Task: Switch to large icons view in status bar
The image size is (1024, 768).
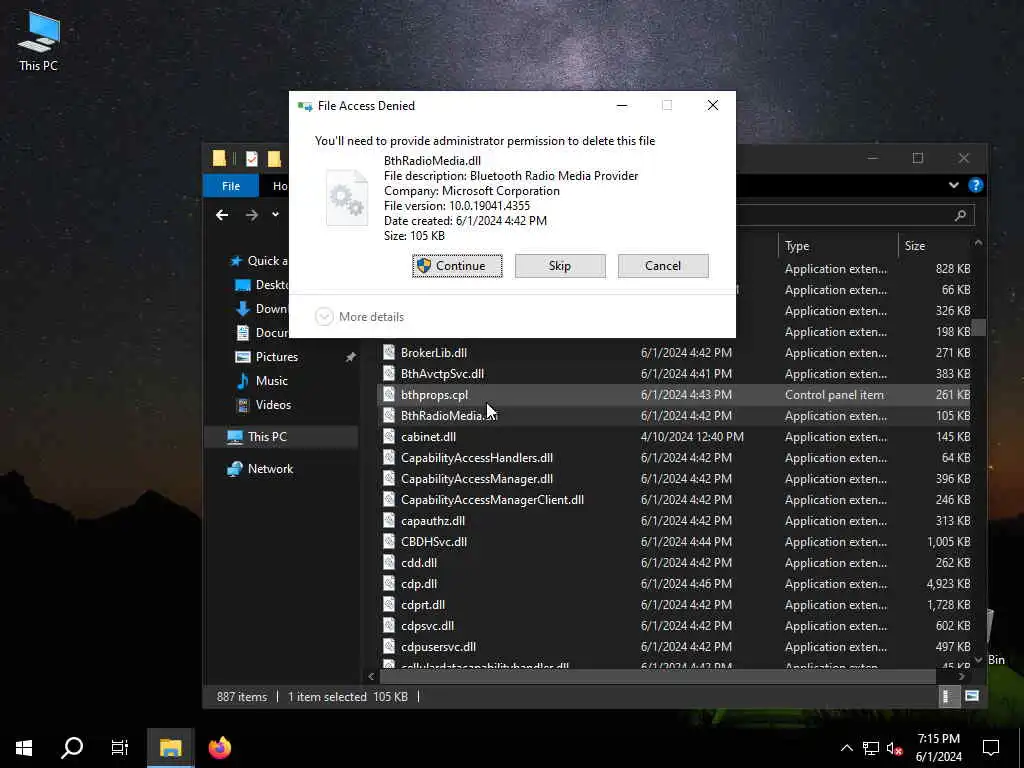Action: (972, 697)
